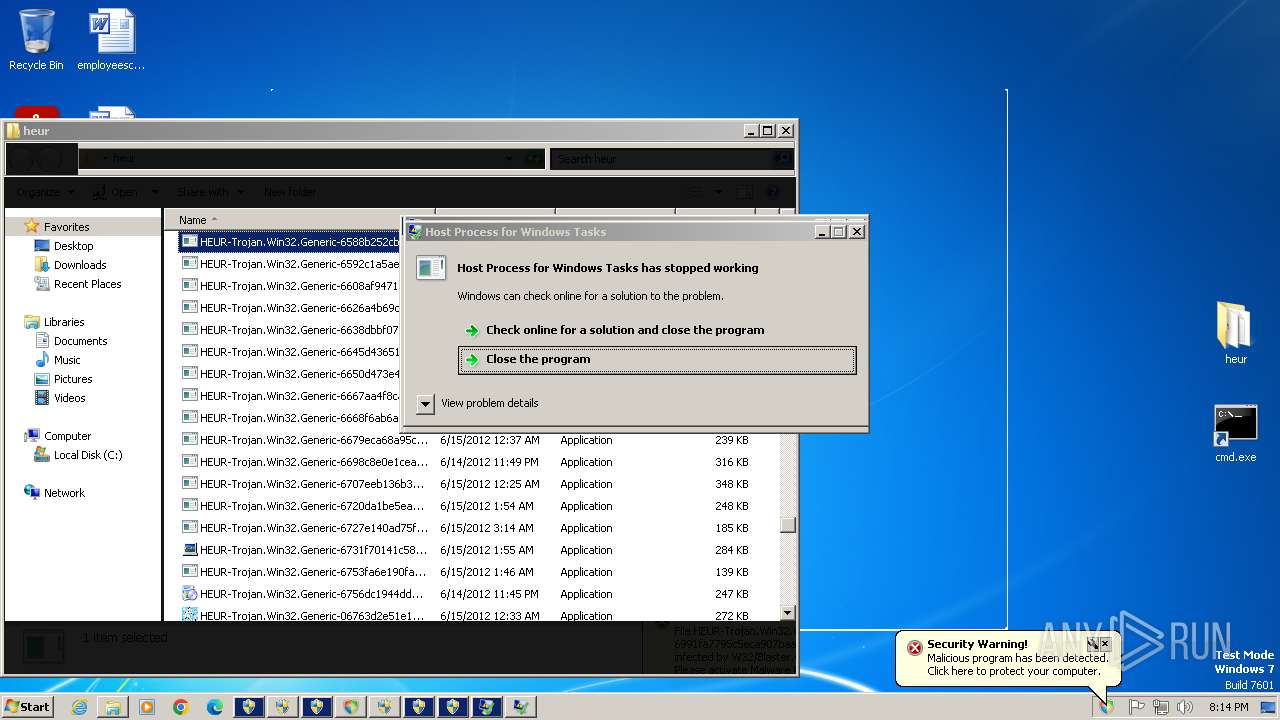Open the Documents library

[x=80, y=341]
